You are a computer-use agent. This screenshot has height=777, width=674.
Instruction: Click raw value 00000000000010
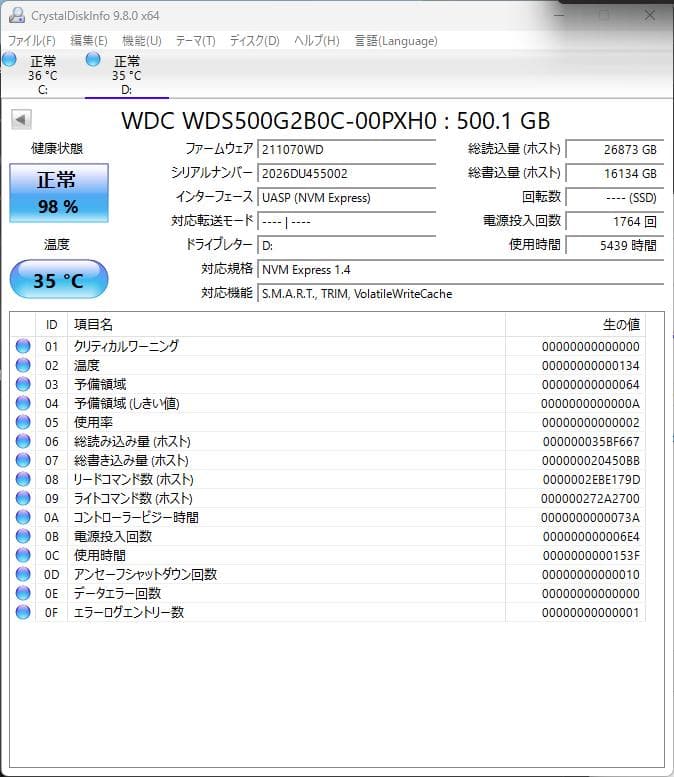[590, 574]
